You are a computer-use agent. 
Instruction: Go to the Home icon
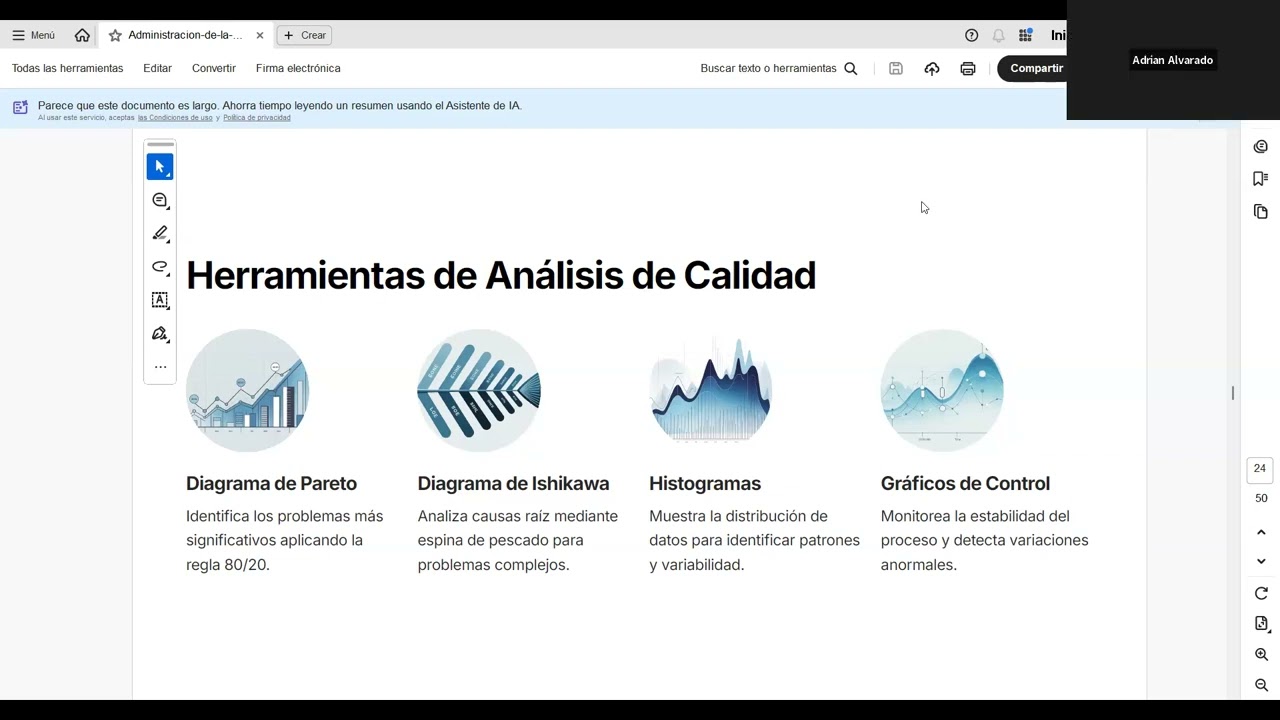(x=82, y=35)
